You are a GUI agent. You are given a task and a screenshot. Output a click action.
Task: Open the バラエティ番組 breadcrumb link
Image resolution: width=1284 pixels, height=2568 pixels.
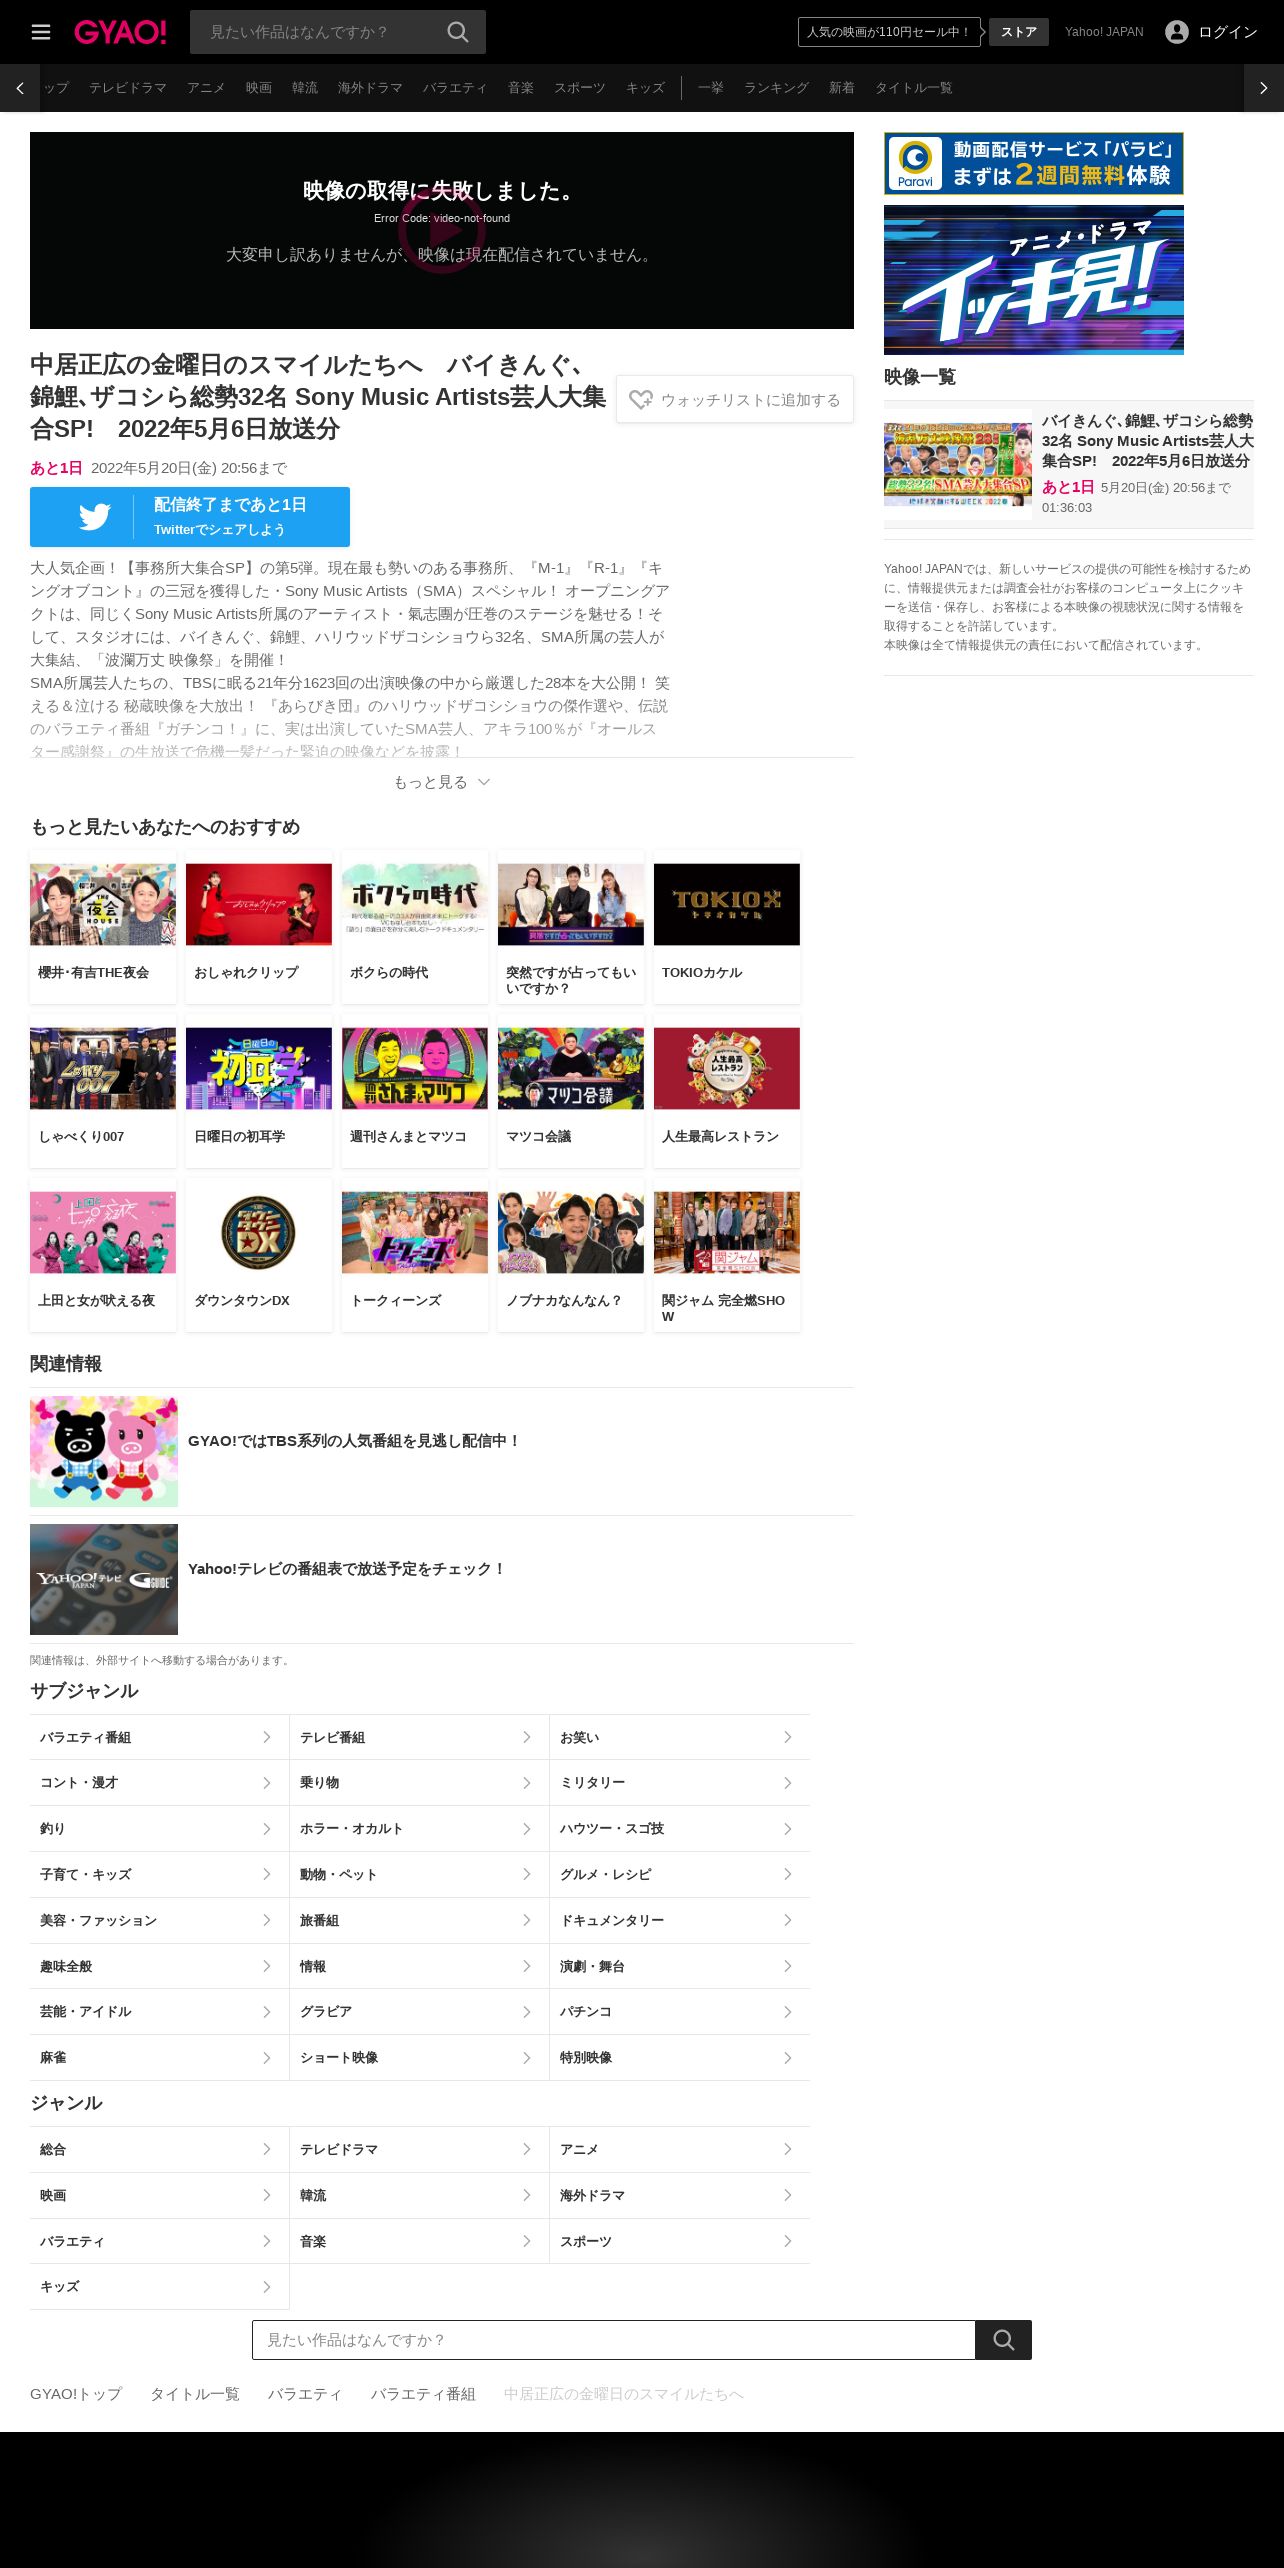(x=423, y=2394)
